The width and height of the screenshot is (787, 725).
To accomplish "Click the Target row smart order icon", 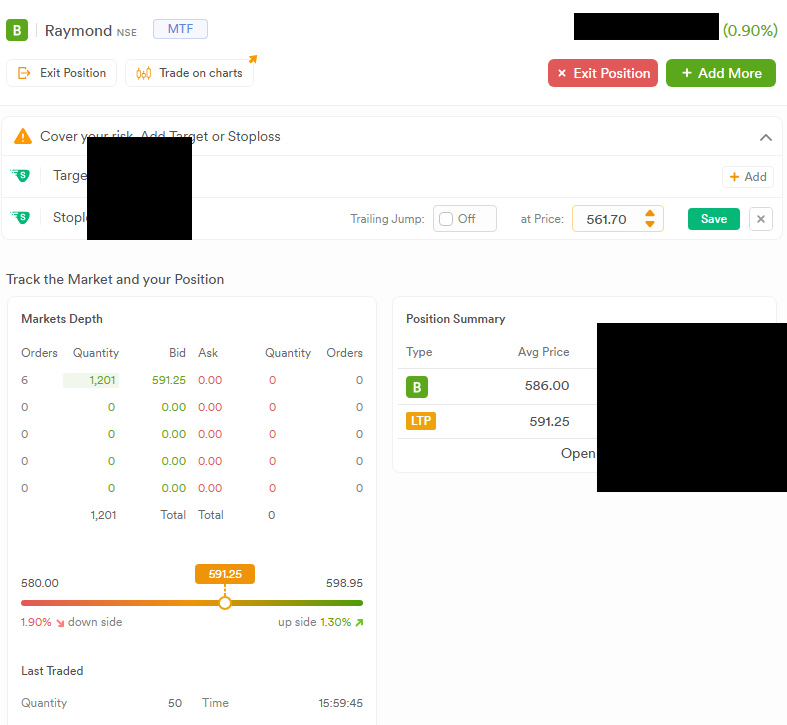I will pyautogui.click(x=20, y=175).
